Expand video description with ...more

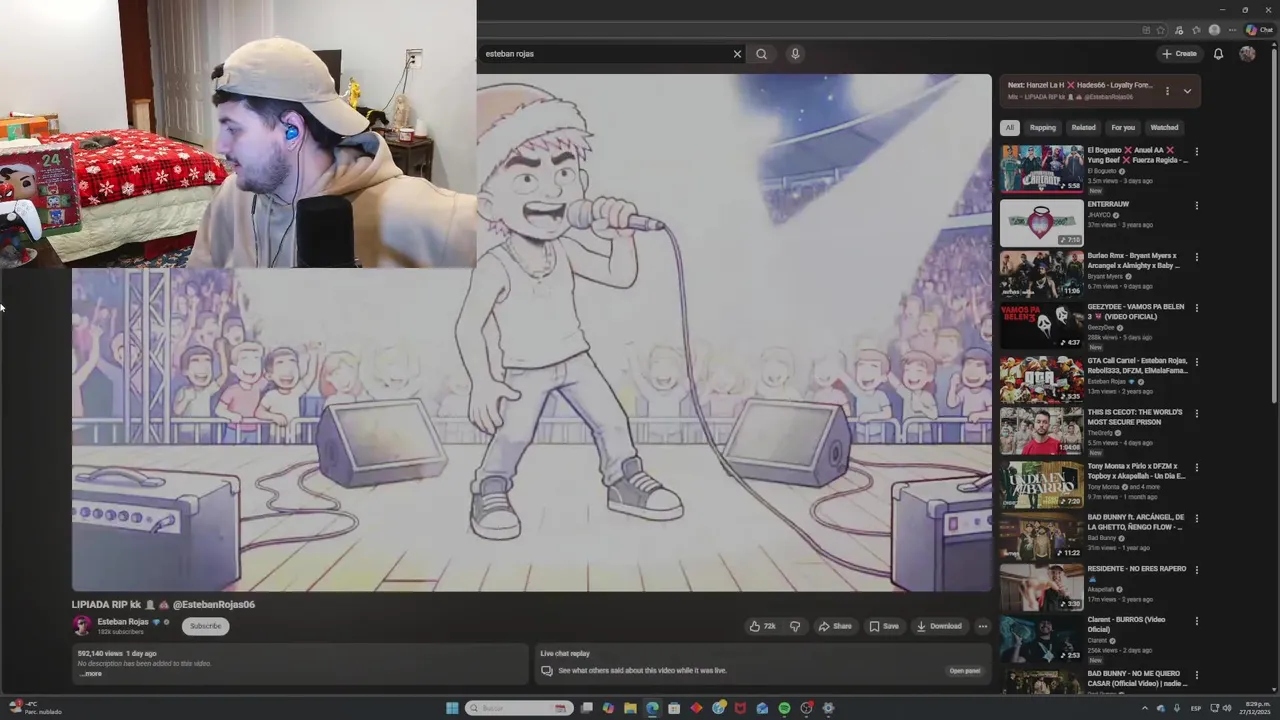[90, 674]
